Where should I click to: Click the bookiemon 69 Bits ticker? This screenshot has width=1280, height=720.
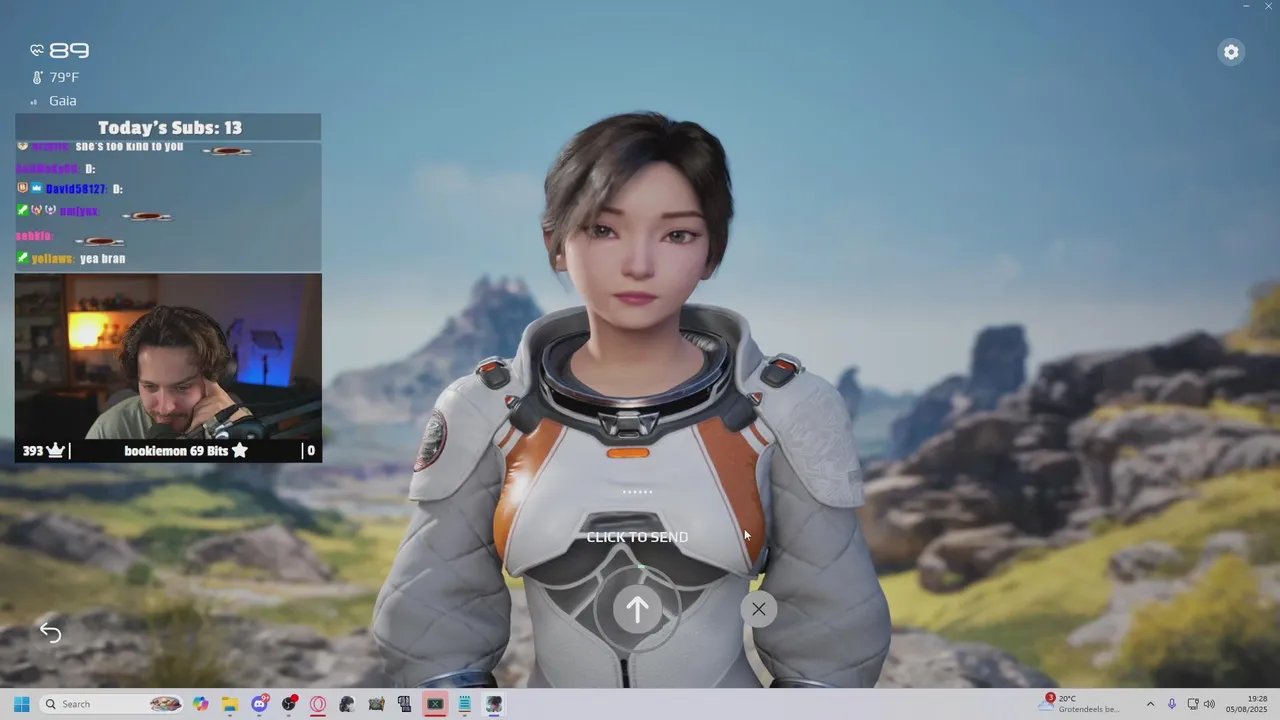click(x=185, y=451)
